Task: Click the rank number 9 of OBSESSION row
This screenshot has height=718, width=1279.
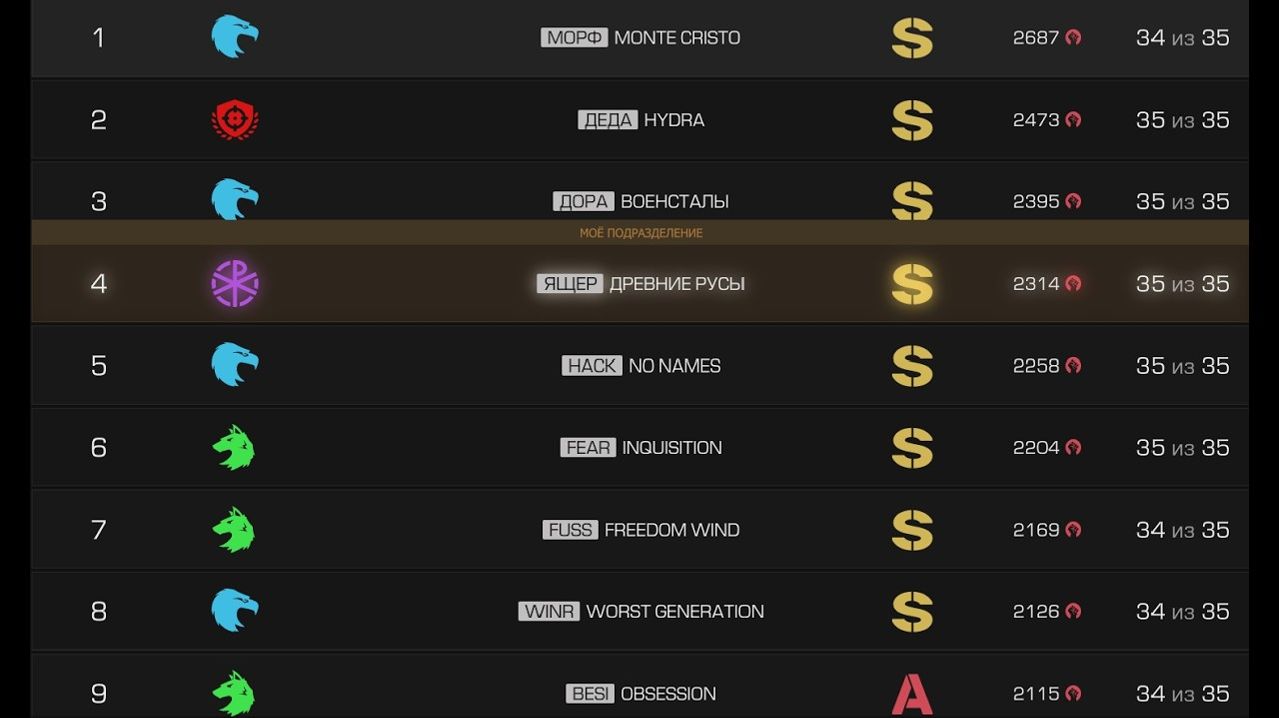Action: pyautogui.click(x=98, y=694)
